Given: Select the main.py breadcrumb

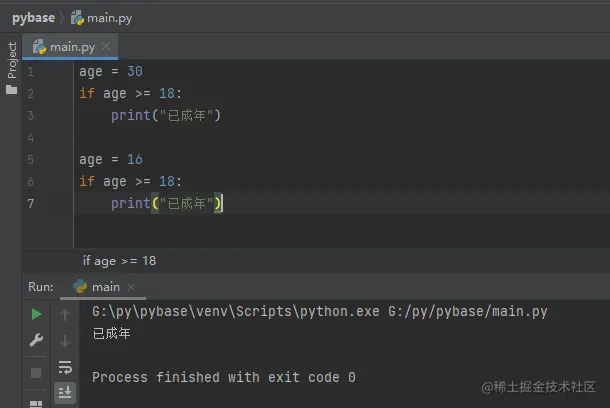Looking at the screenshot, I should click(x=102, y=18).
